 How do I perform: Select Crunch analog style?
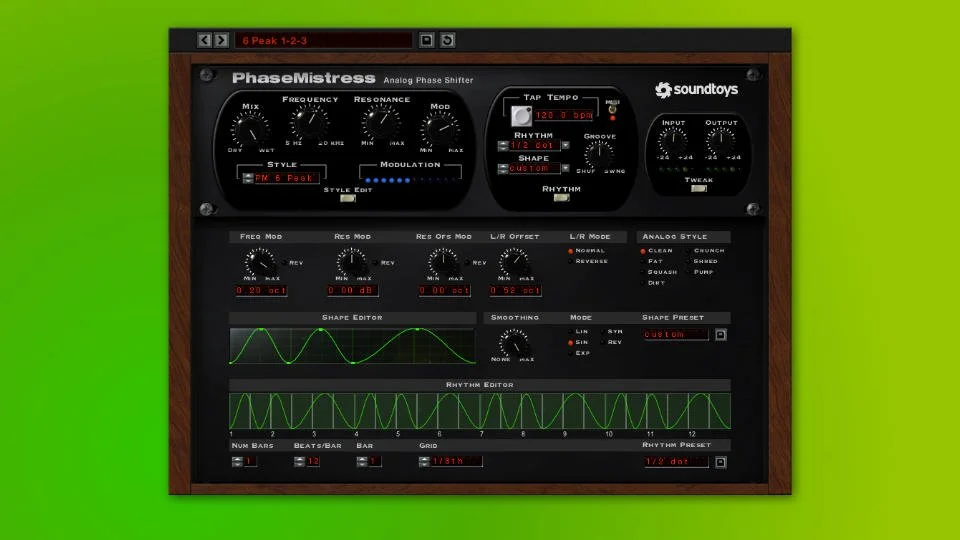[688, 251]
